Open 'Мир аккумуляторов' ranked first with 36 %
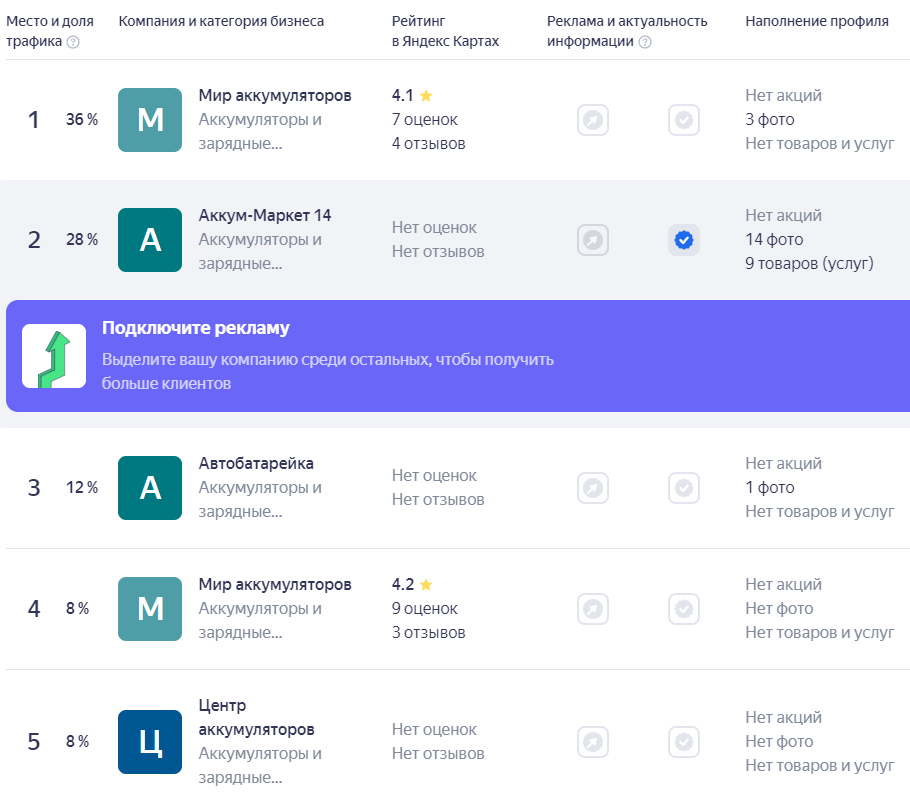This screenshot has width=910, height=809. [x=275, y=96]
